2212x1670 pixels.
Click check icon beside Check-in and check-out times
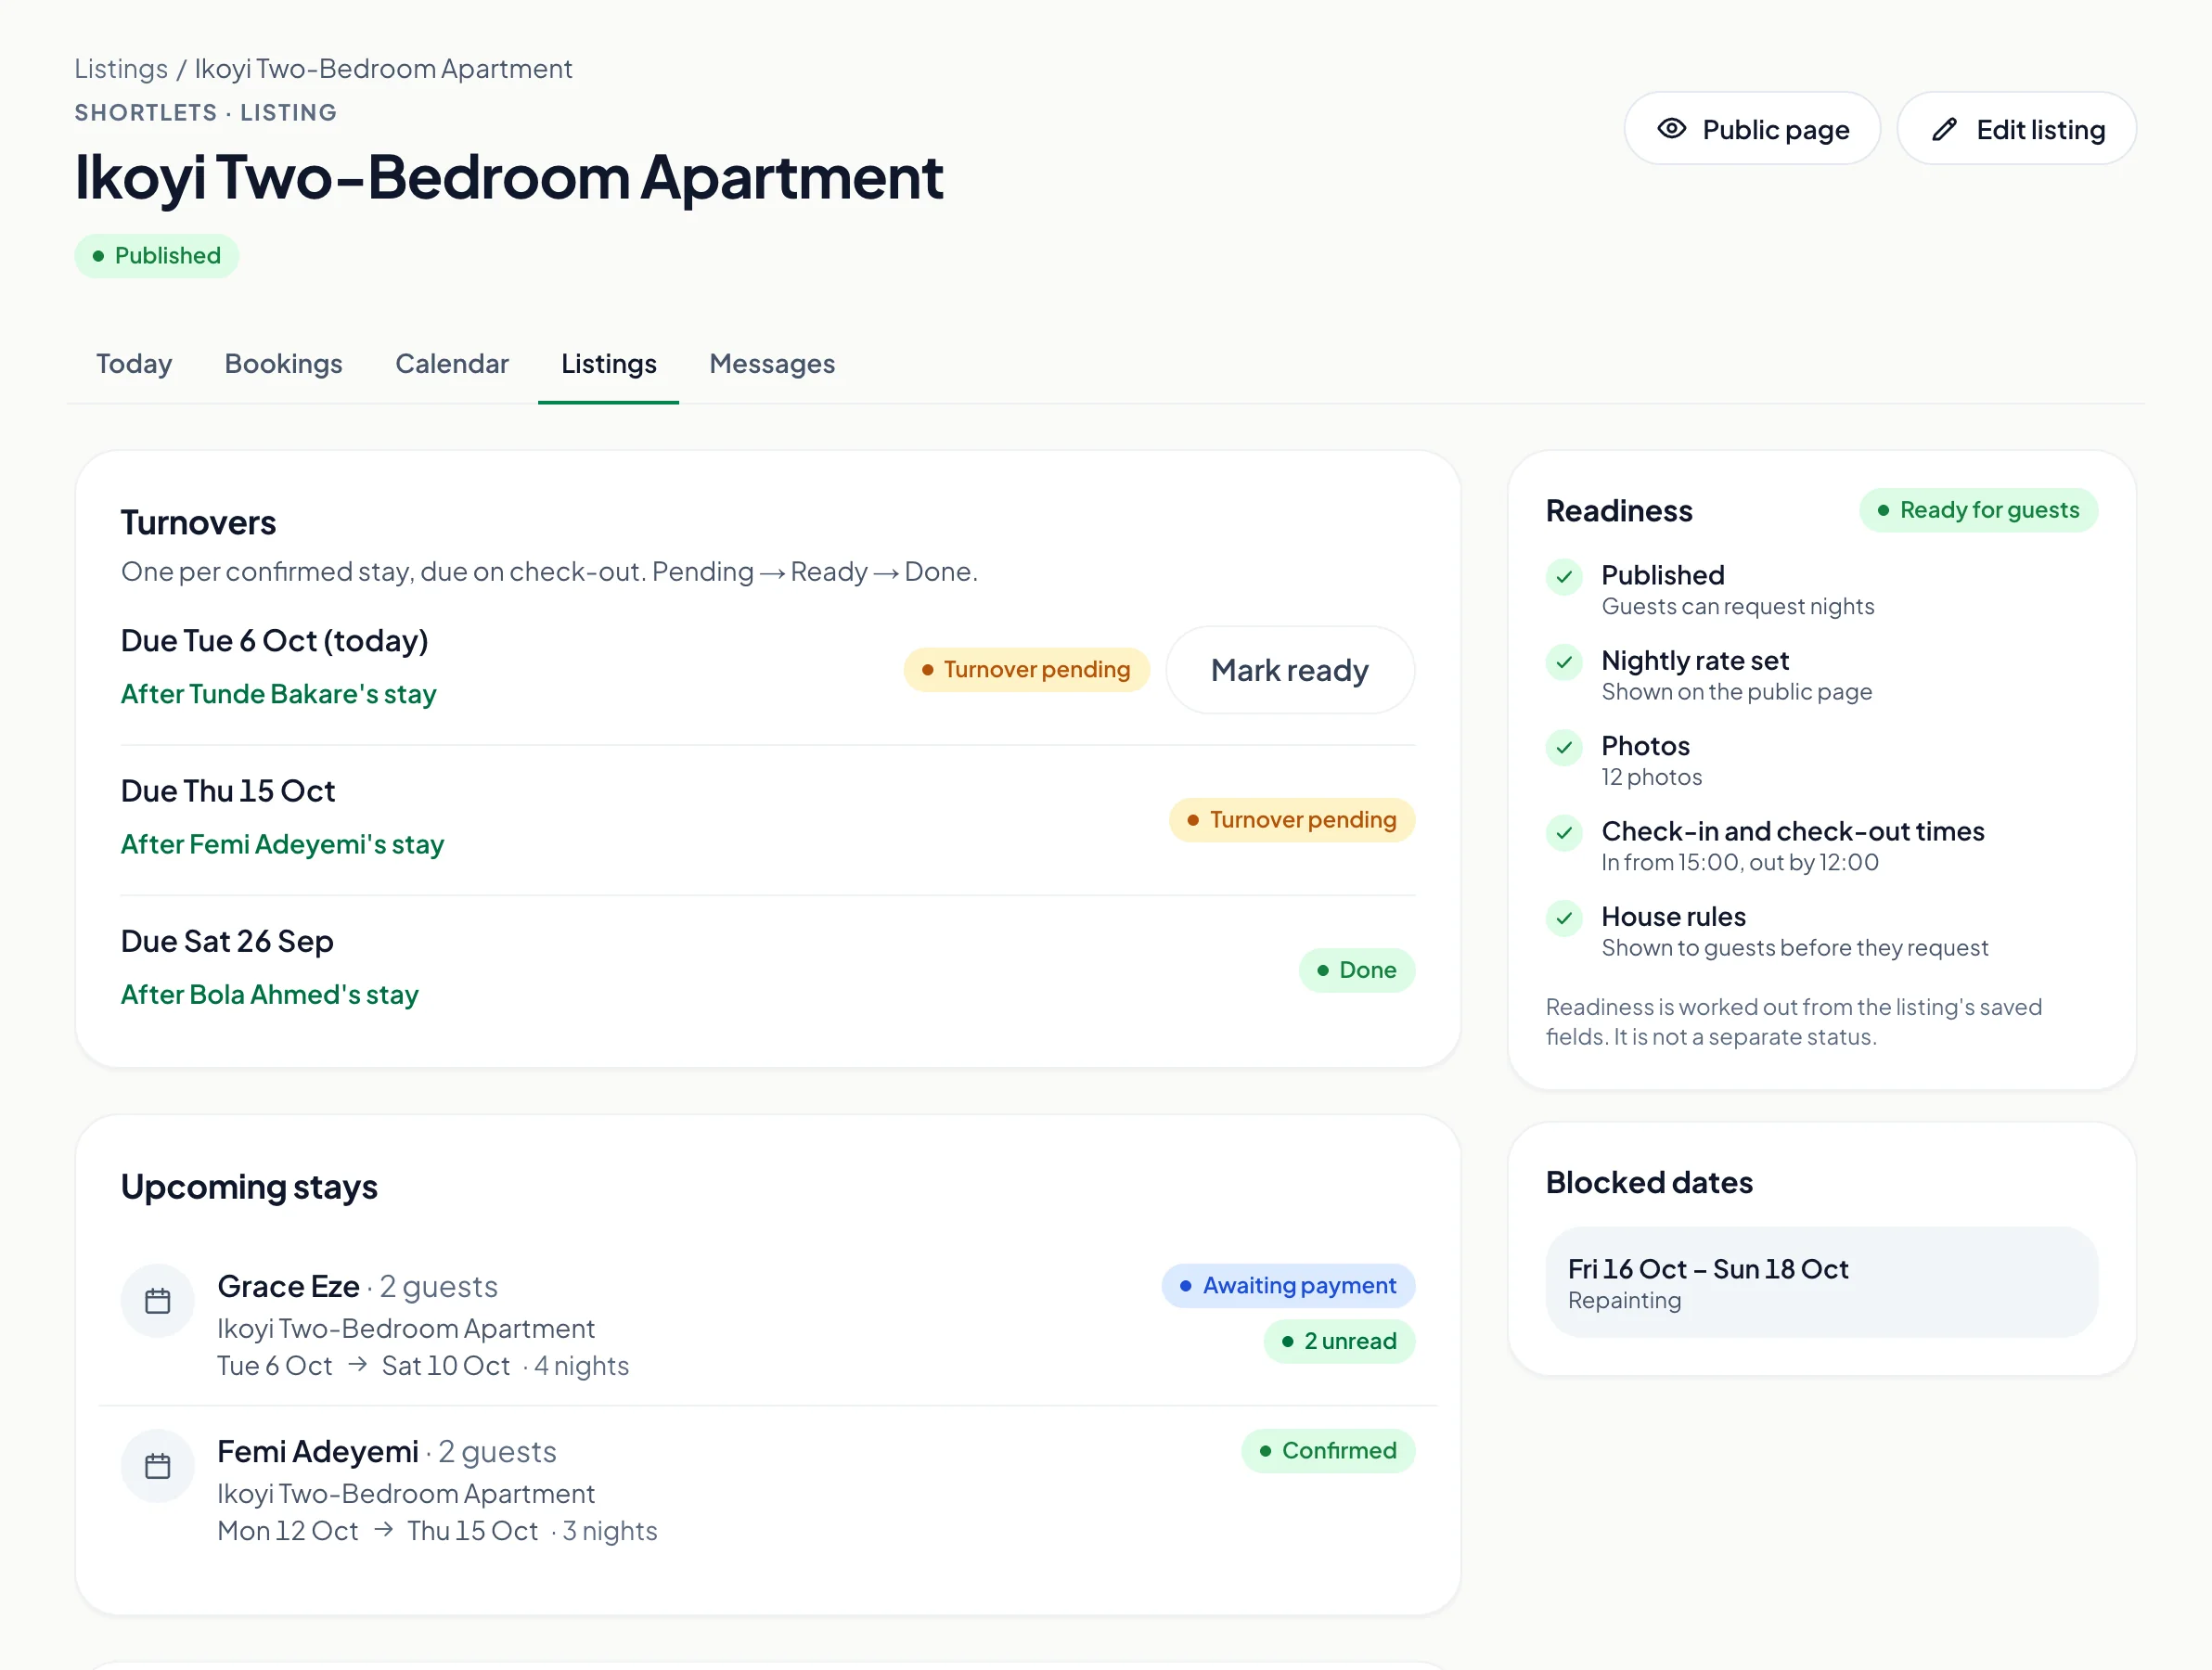pyautogui.click(x=1564, y=833)
